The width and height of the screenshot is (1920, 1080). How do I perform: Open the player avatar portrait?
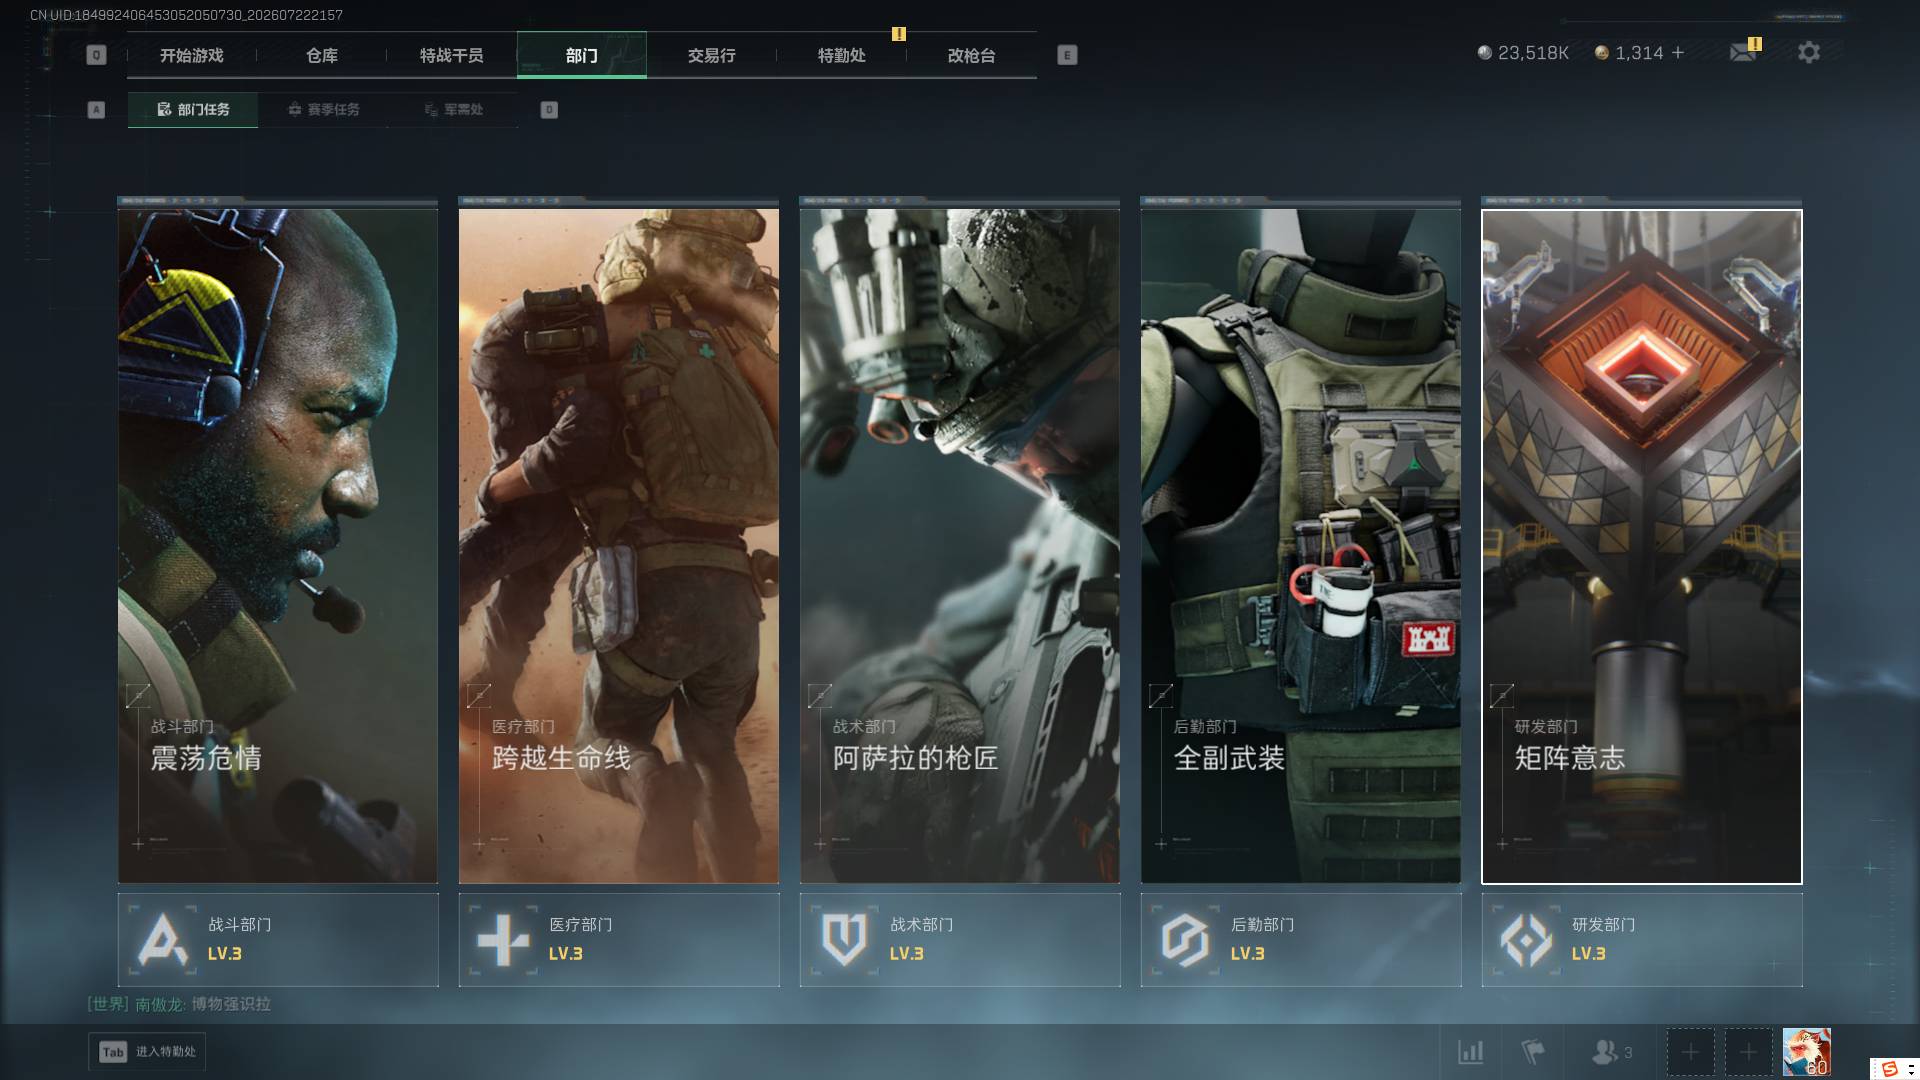[x=1806, y=1052]
